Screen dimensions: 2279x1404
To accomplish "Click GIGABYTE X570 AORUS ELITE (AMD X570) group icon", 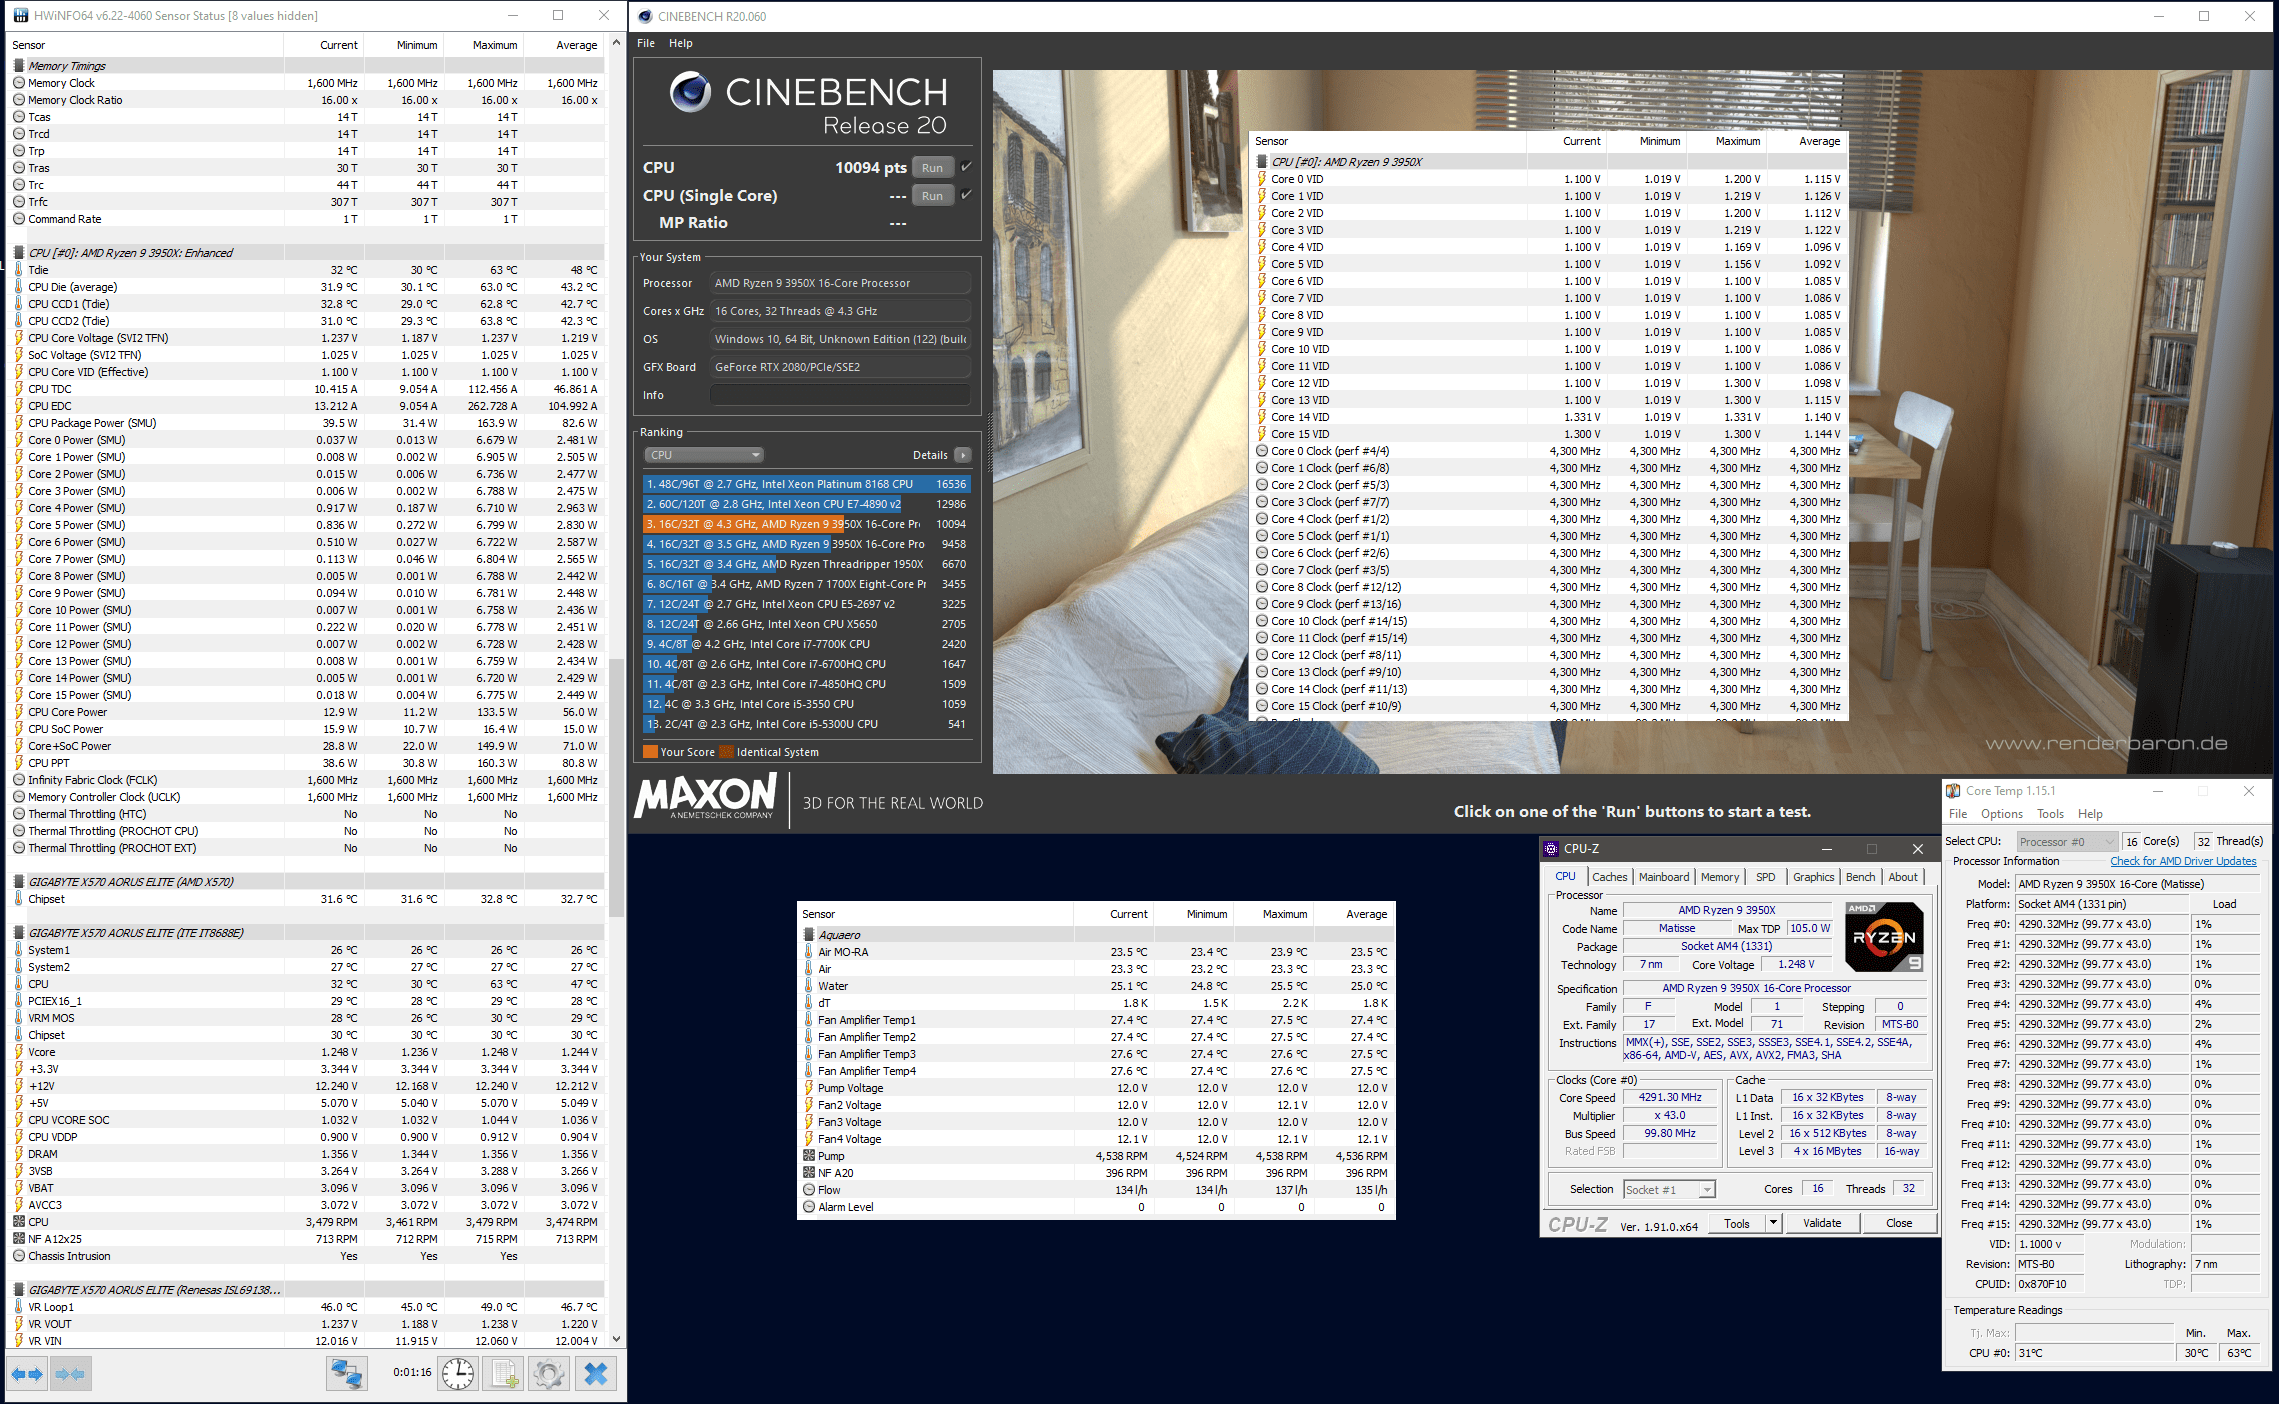I will pyautogui.click(x=19, y=882).
